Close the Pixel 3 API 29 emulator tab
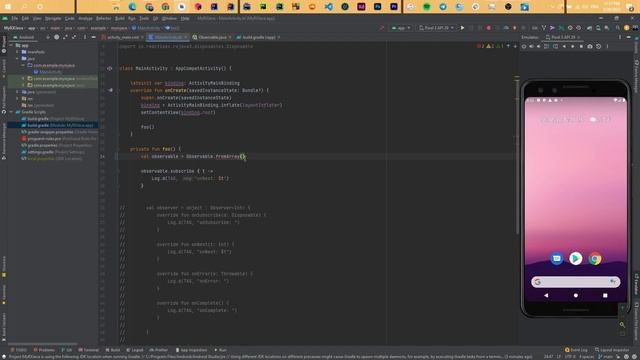The image size is (640, 360). 578,37
